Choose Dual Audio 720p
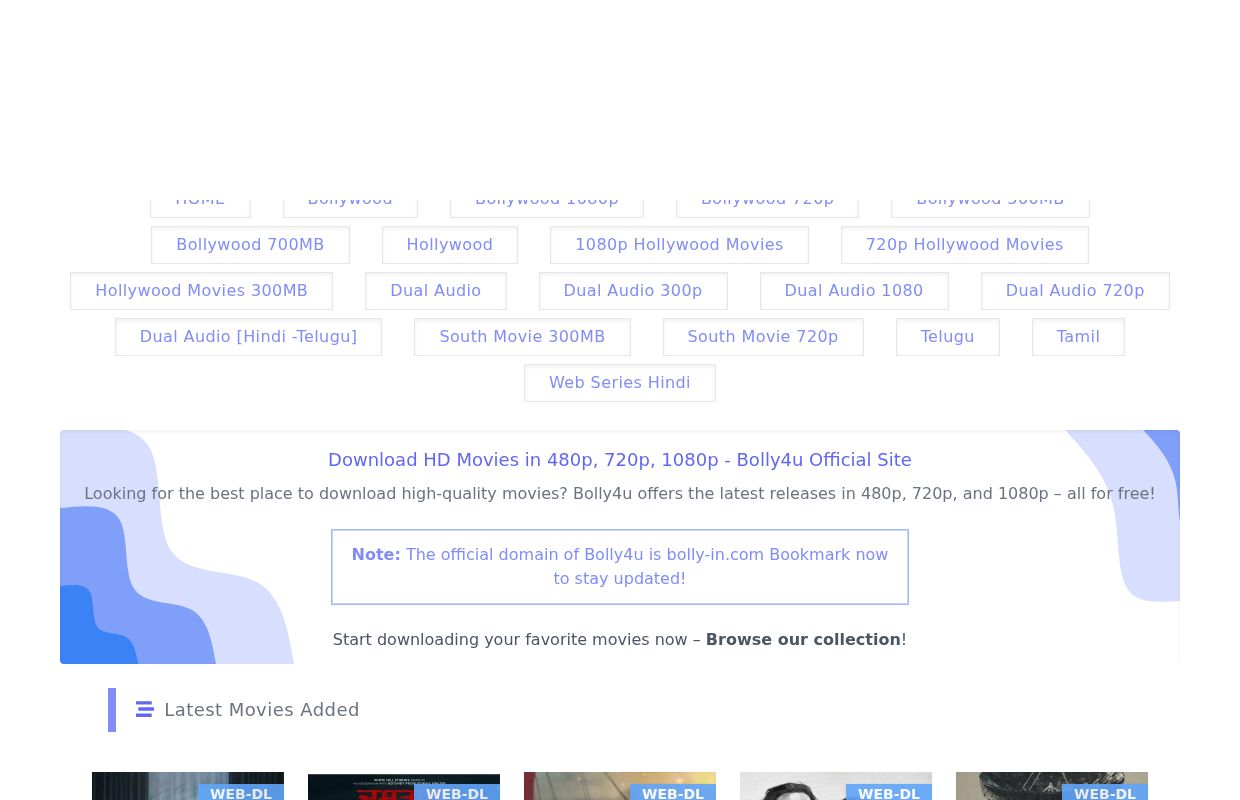Image resolution: width=1240 pixels, height=800 pixels. click(x=1075, y=291)
